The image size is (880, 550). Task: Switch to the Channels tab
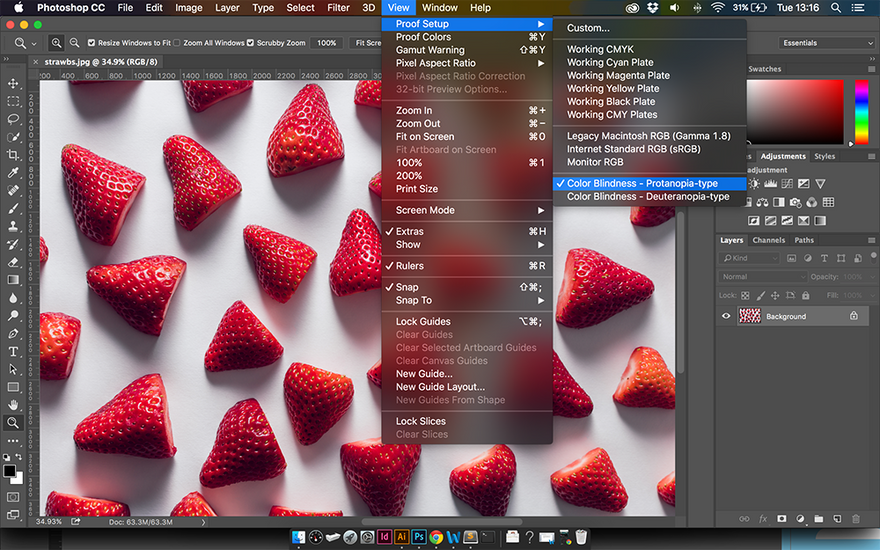[768, 240]
